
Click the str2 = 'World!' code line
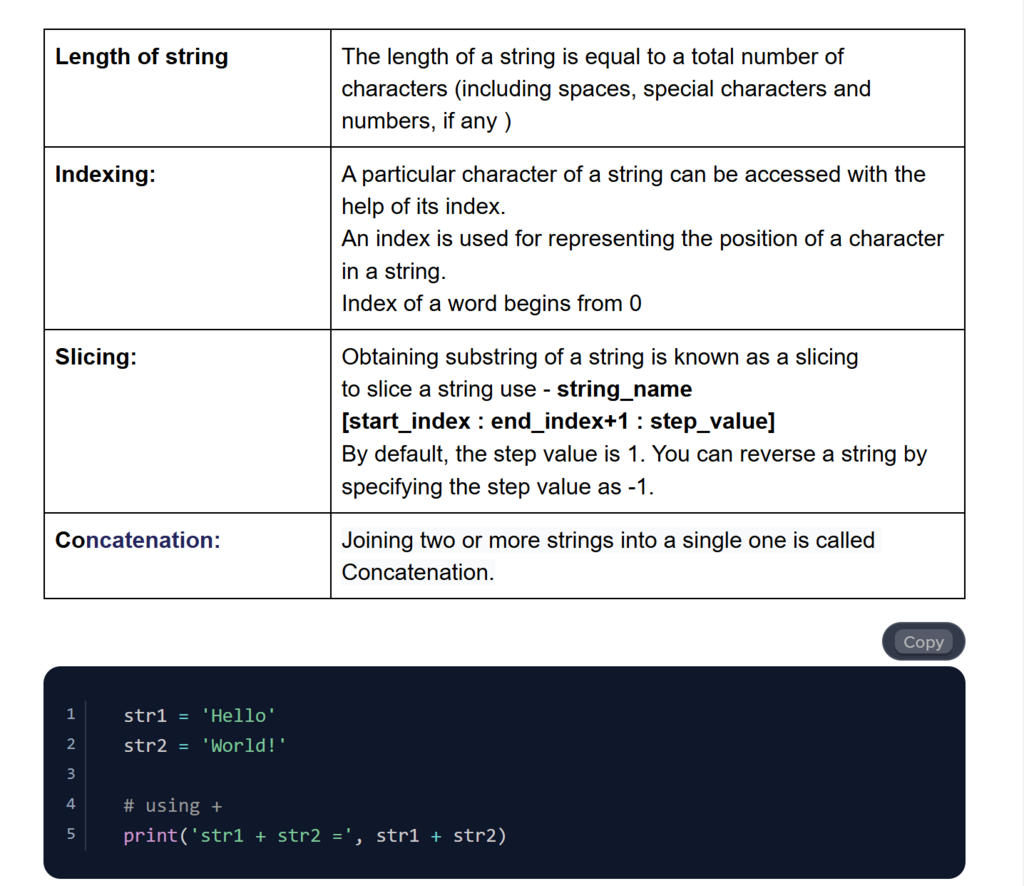tap(205, 745)
